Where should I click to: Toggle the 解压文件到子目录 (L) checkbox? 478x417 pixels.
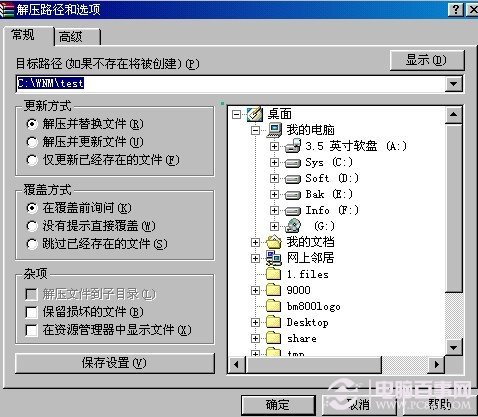pyautogui.click(x=31, y=294)
